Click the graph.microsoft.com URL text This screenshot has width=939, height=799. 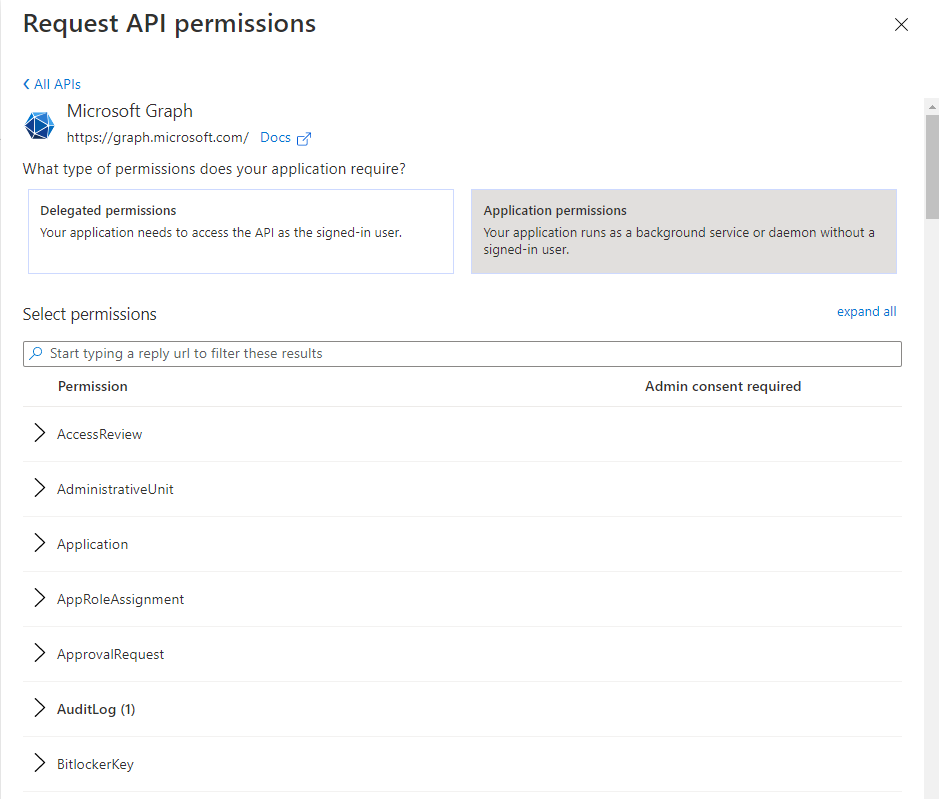tap(157, 138)
